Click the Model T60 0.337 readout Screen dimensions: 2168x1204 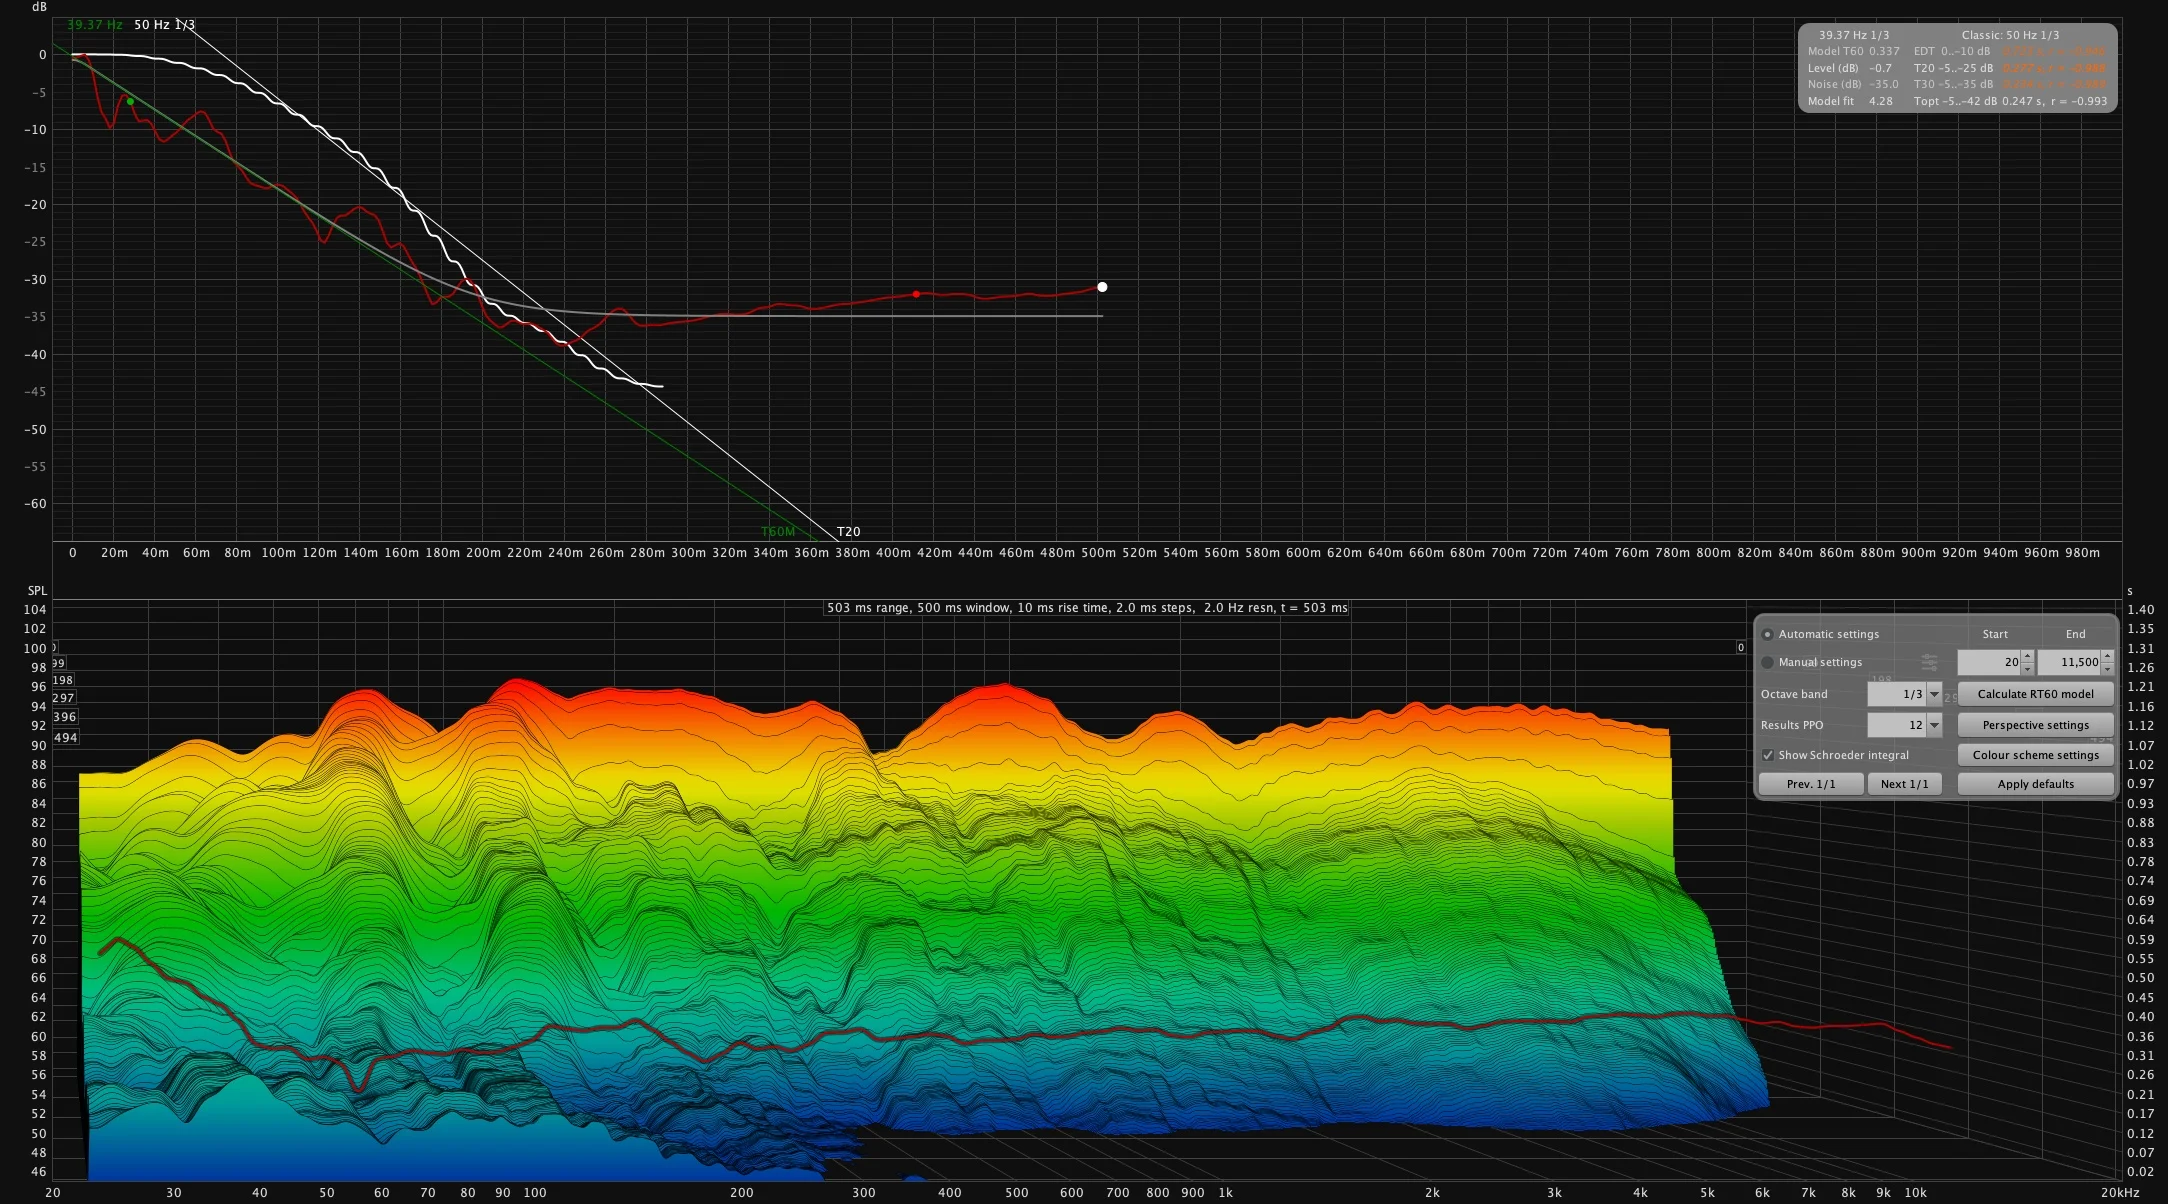coord(1853,51)
